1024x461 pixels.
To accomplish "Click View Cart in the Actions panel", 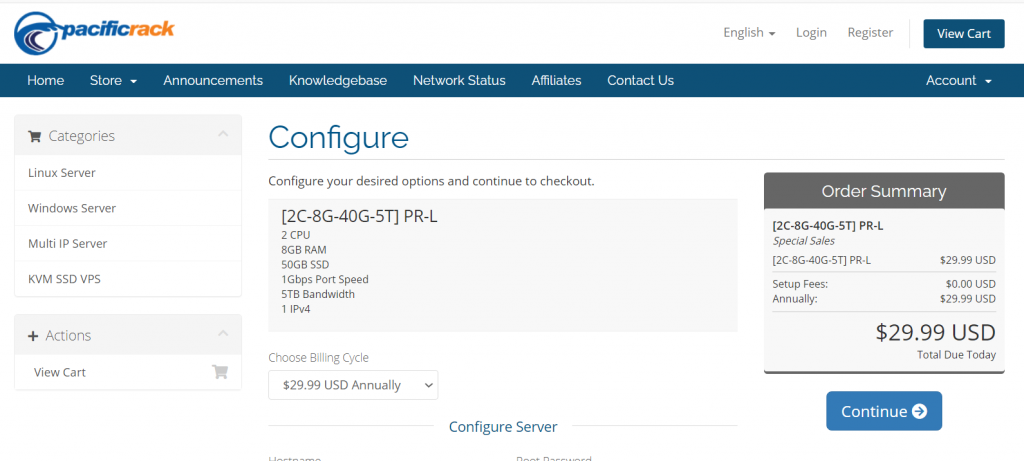I will pyautogui.click(x=128, y=372).
